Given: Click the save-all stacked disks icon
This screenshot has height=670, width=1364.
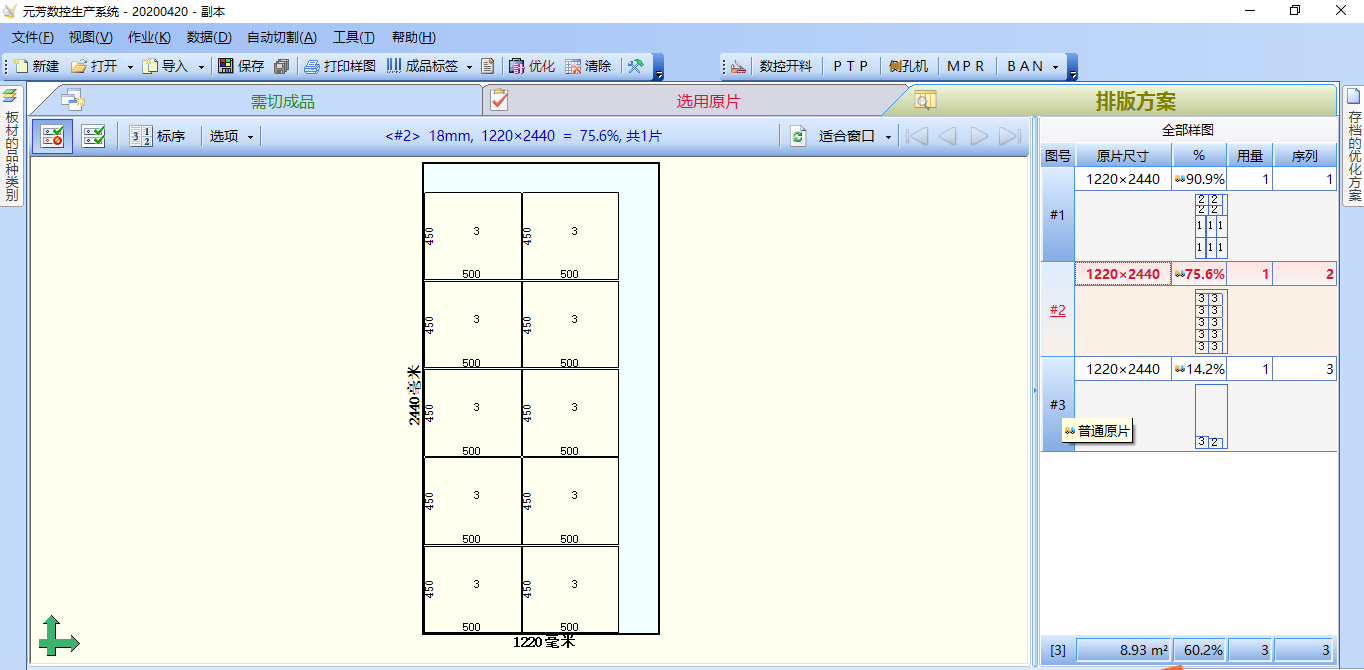Looking at the screenshot, I should tap(281, 66).
